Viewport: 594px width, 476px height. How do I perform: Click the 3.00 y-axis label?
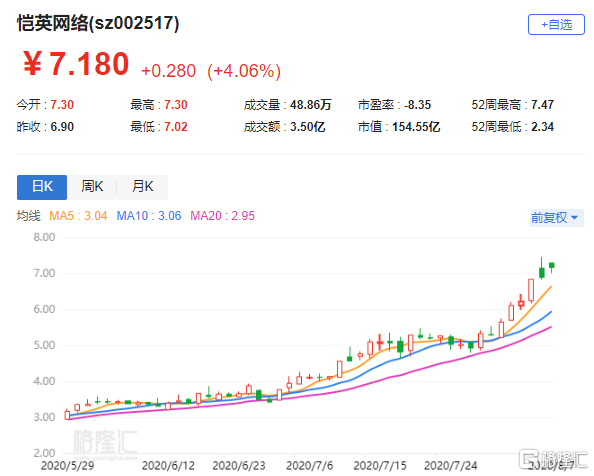coord(44,417)
